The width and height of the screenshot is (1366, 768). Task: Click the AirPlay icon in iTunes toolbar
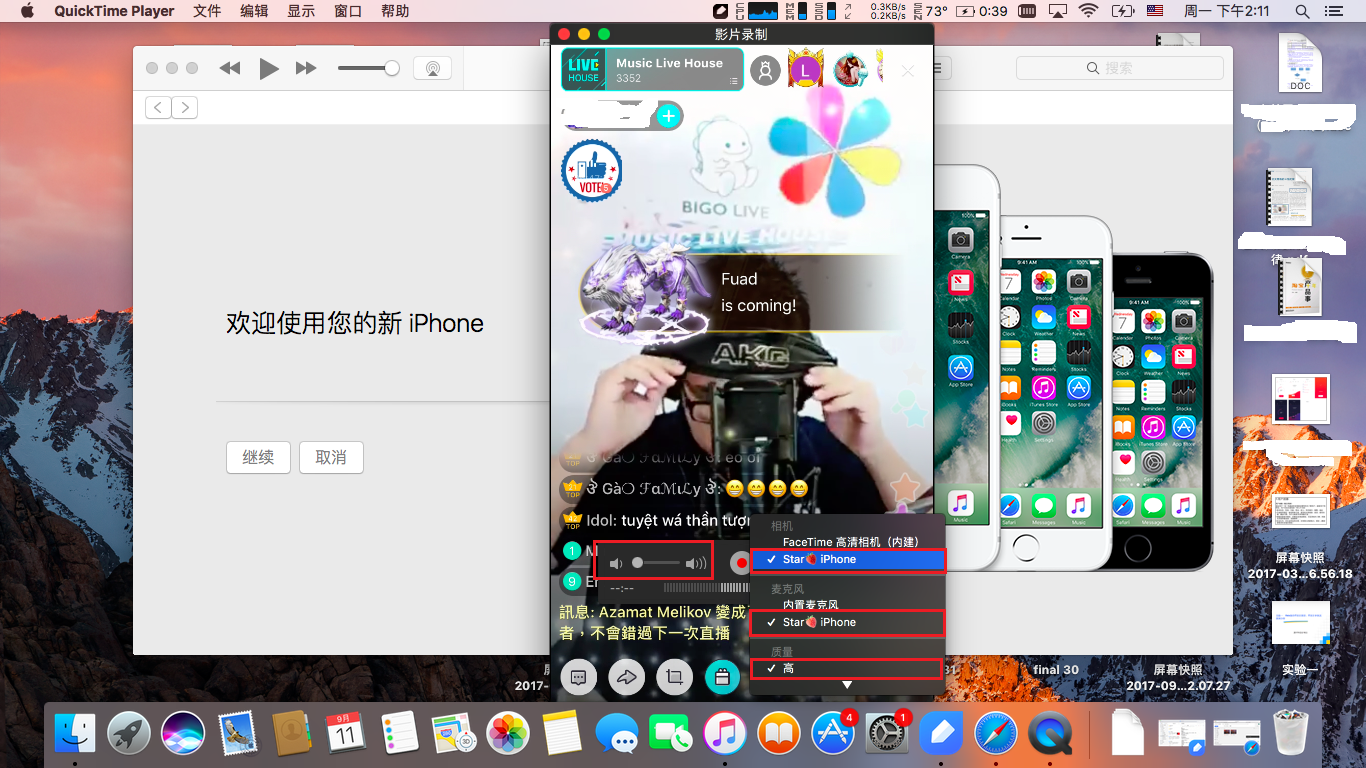(x=432, y=68)
